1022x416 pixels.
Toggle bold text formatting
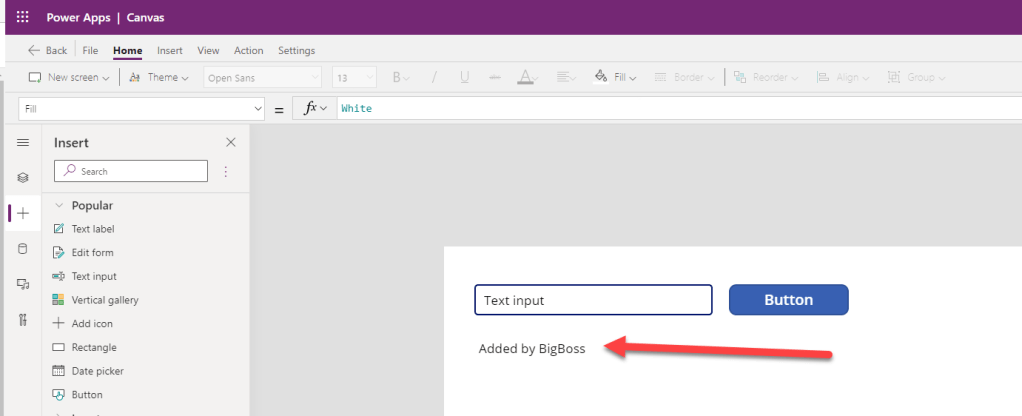tap(396, 77)
